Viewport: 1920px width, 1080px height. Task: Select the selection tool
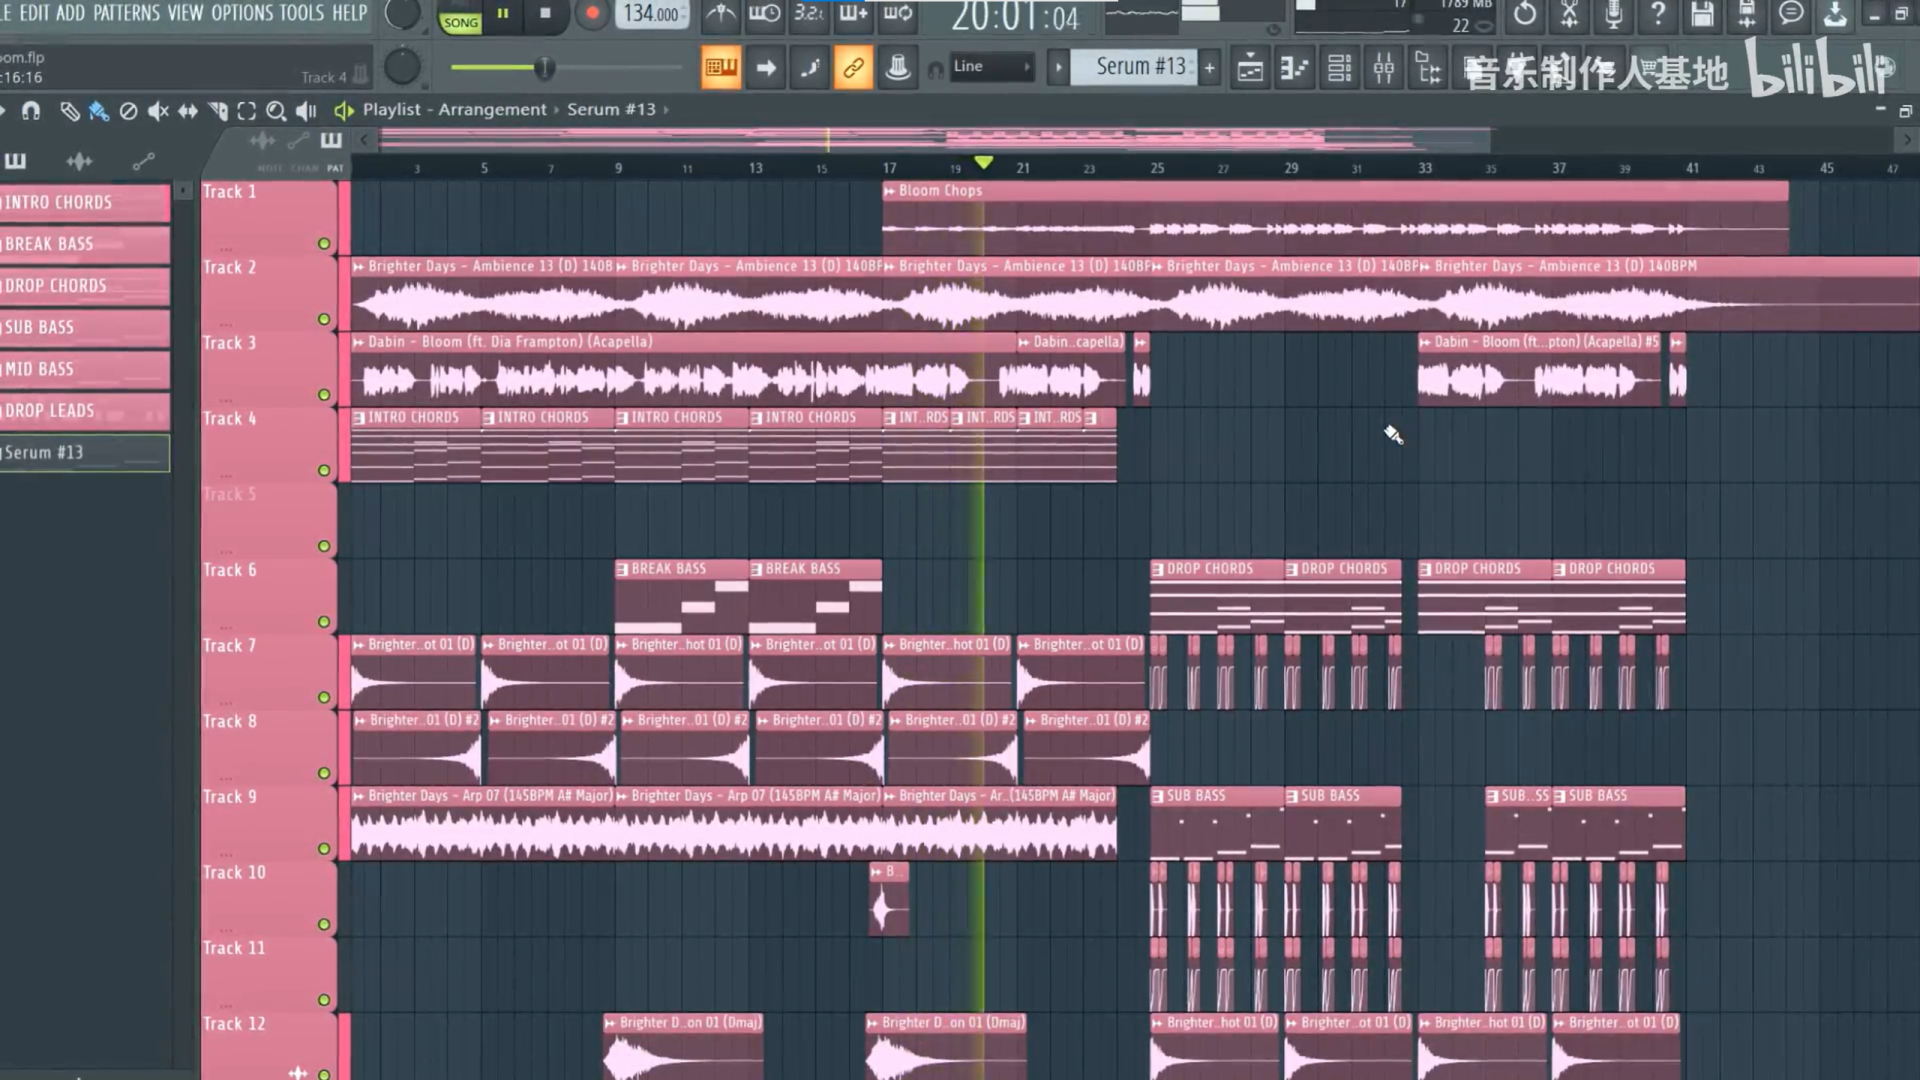[x=246, y=111]
